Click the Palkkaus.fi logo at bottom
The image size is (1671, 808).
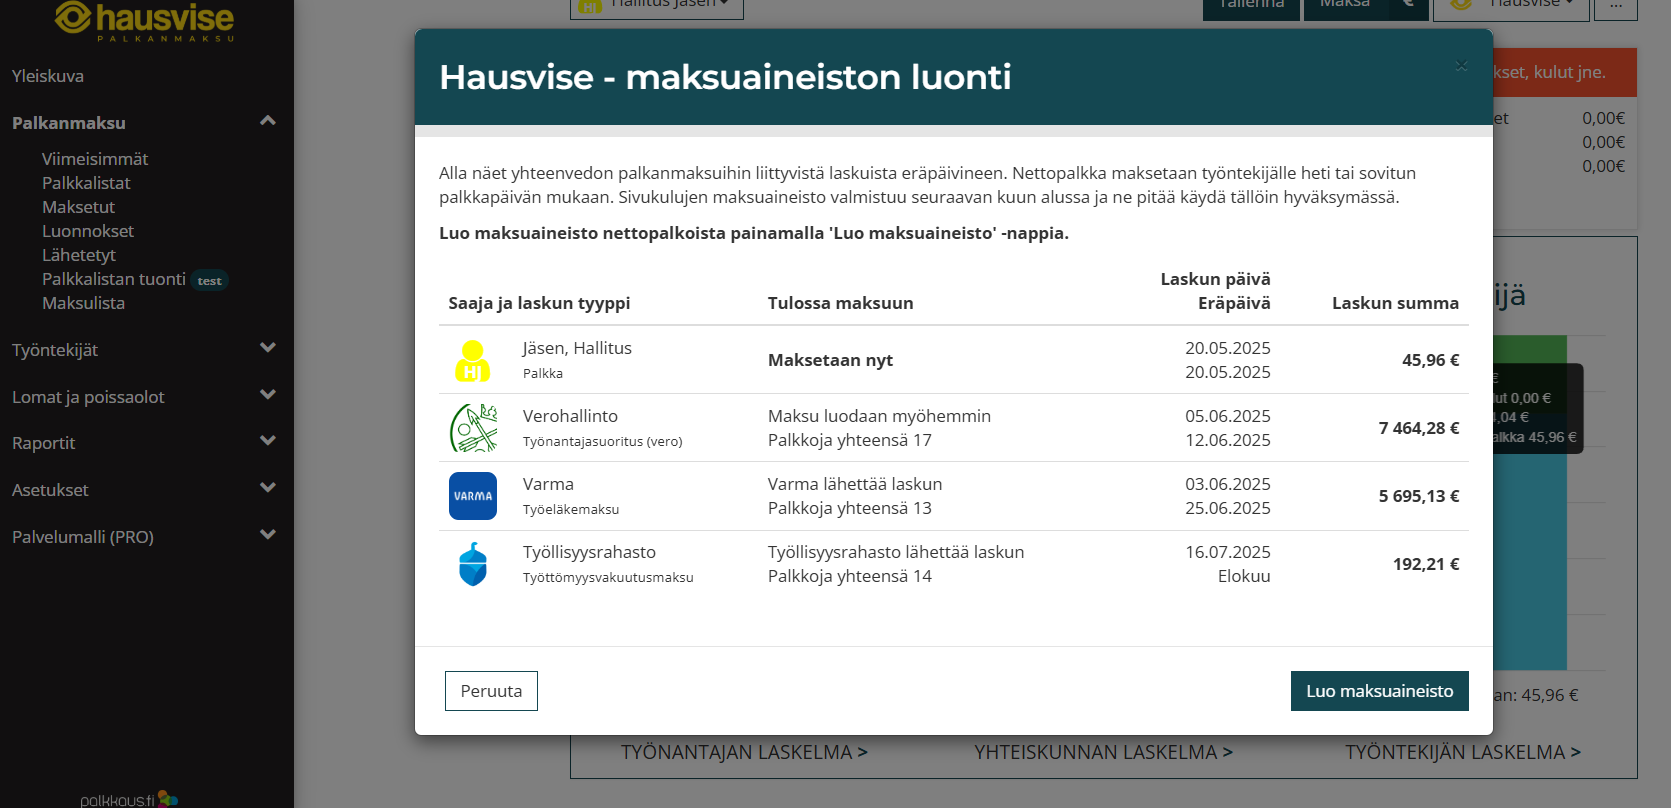point(129,800)
